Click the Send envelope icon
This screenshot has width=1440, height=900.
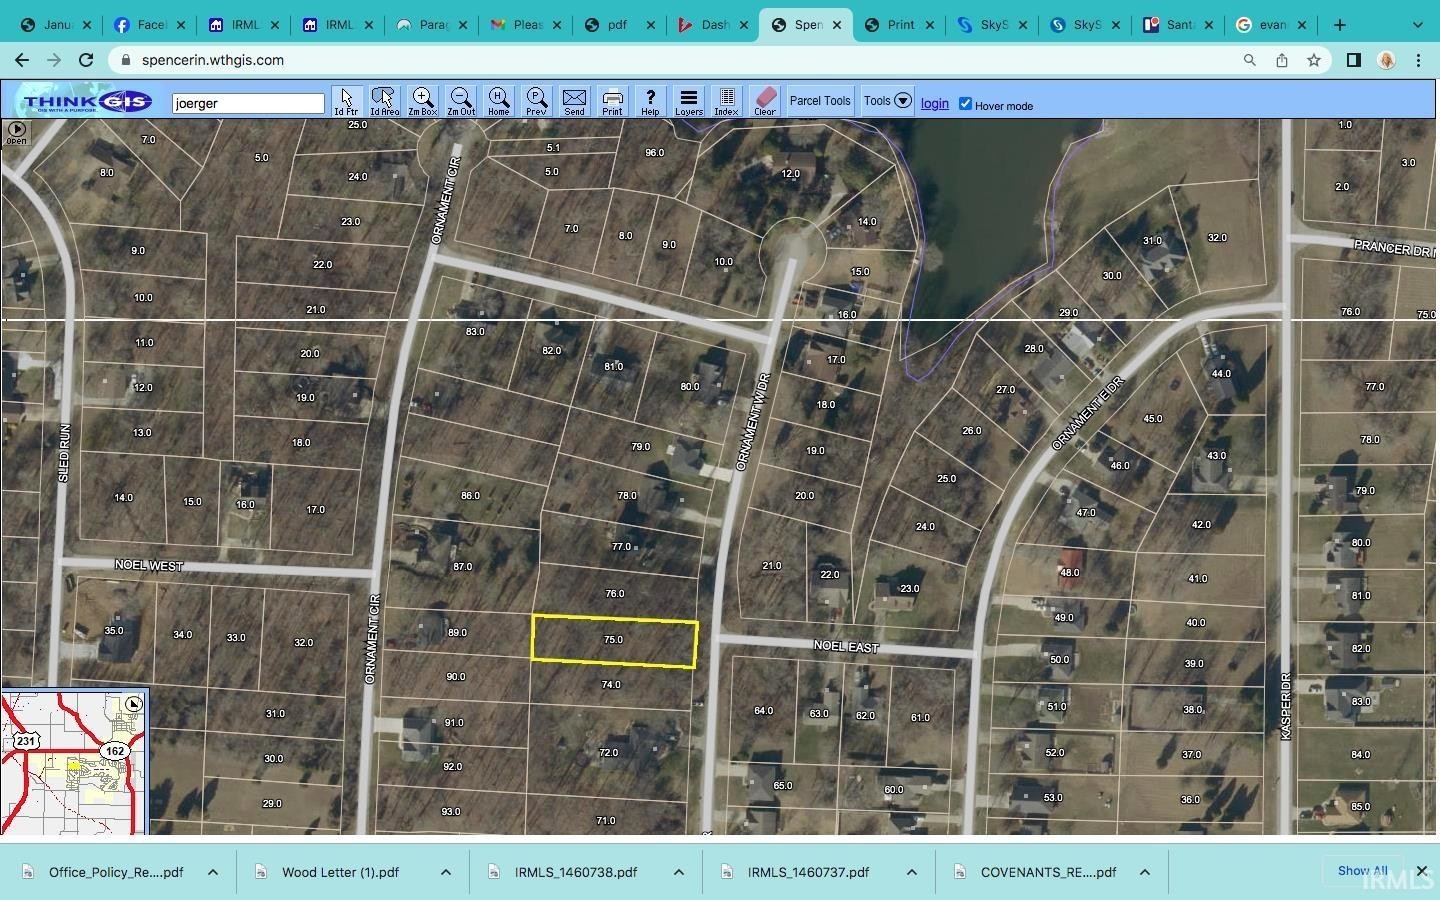[574, 101]
